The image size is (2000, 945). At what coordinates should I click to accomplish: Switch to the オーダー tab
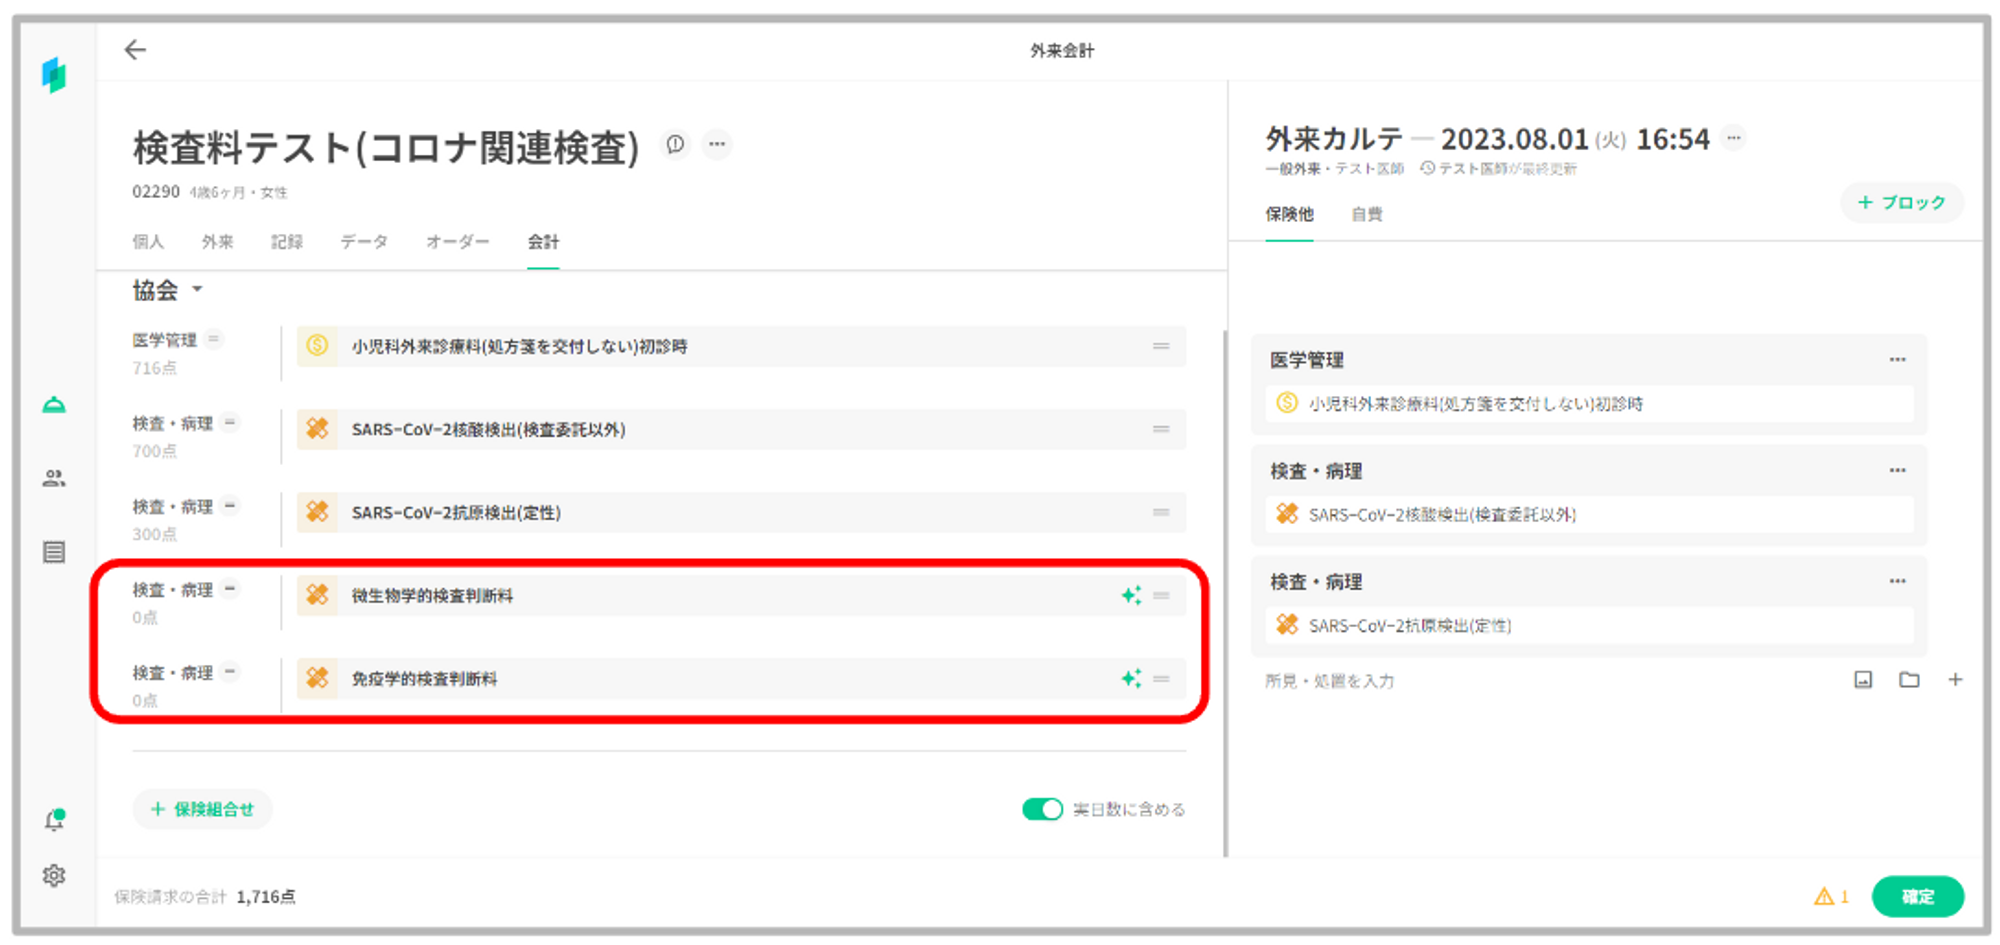pyautogui.click(x=457, y=242)
